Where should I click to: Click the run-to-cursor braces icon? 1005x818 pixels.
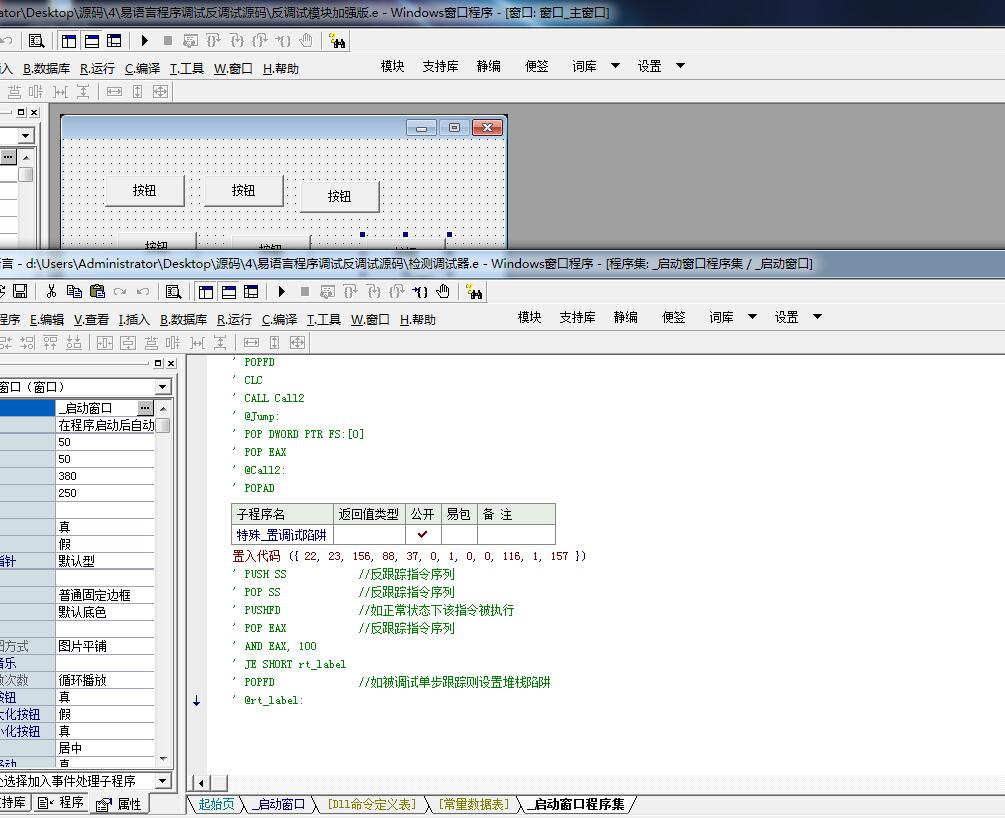click(x=420, y=292)
